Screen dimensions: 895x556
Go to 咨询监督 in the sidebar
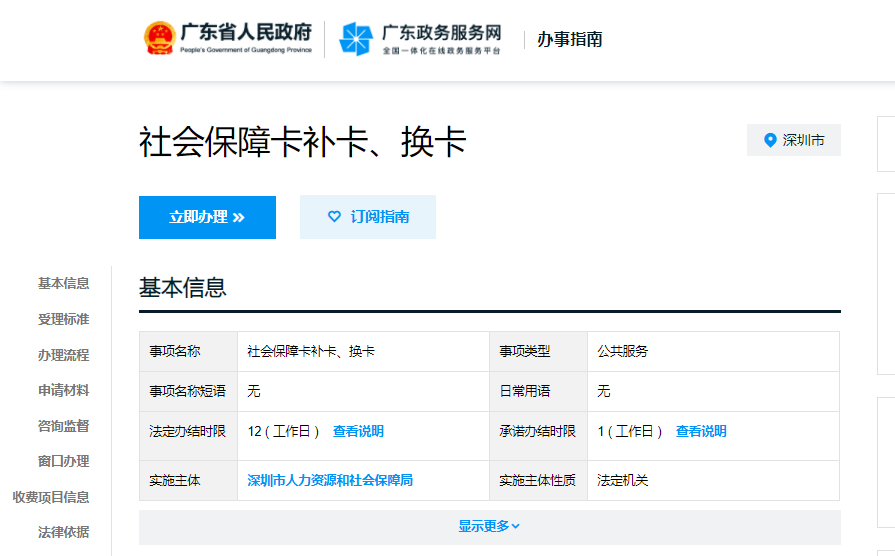coord(63,426)
